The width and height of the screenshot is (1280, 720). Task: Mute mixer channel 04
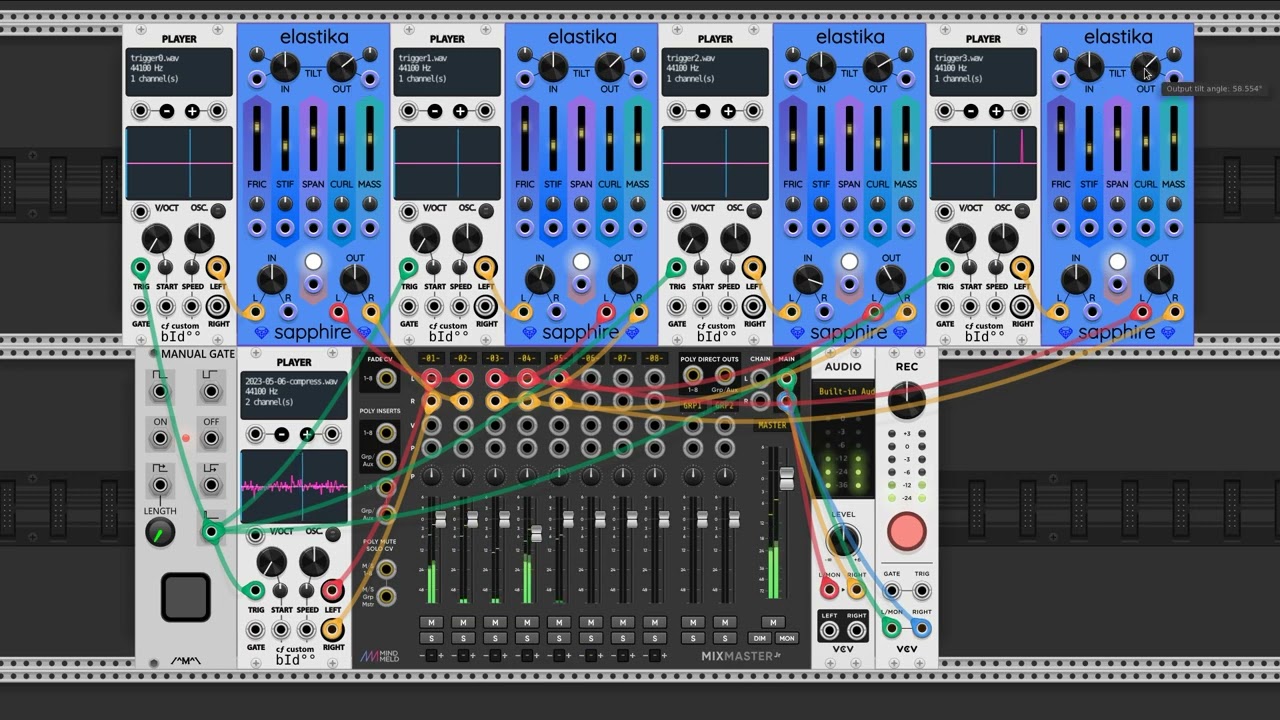click(527, 623)
